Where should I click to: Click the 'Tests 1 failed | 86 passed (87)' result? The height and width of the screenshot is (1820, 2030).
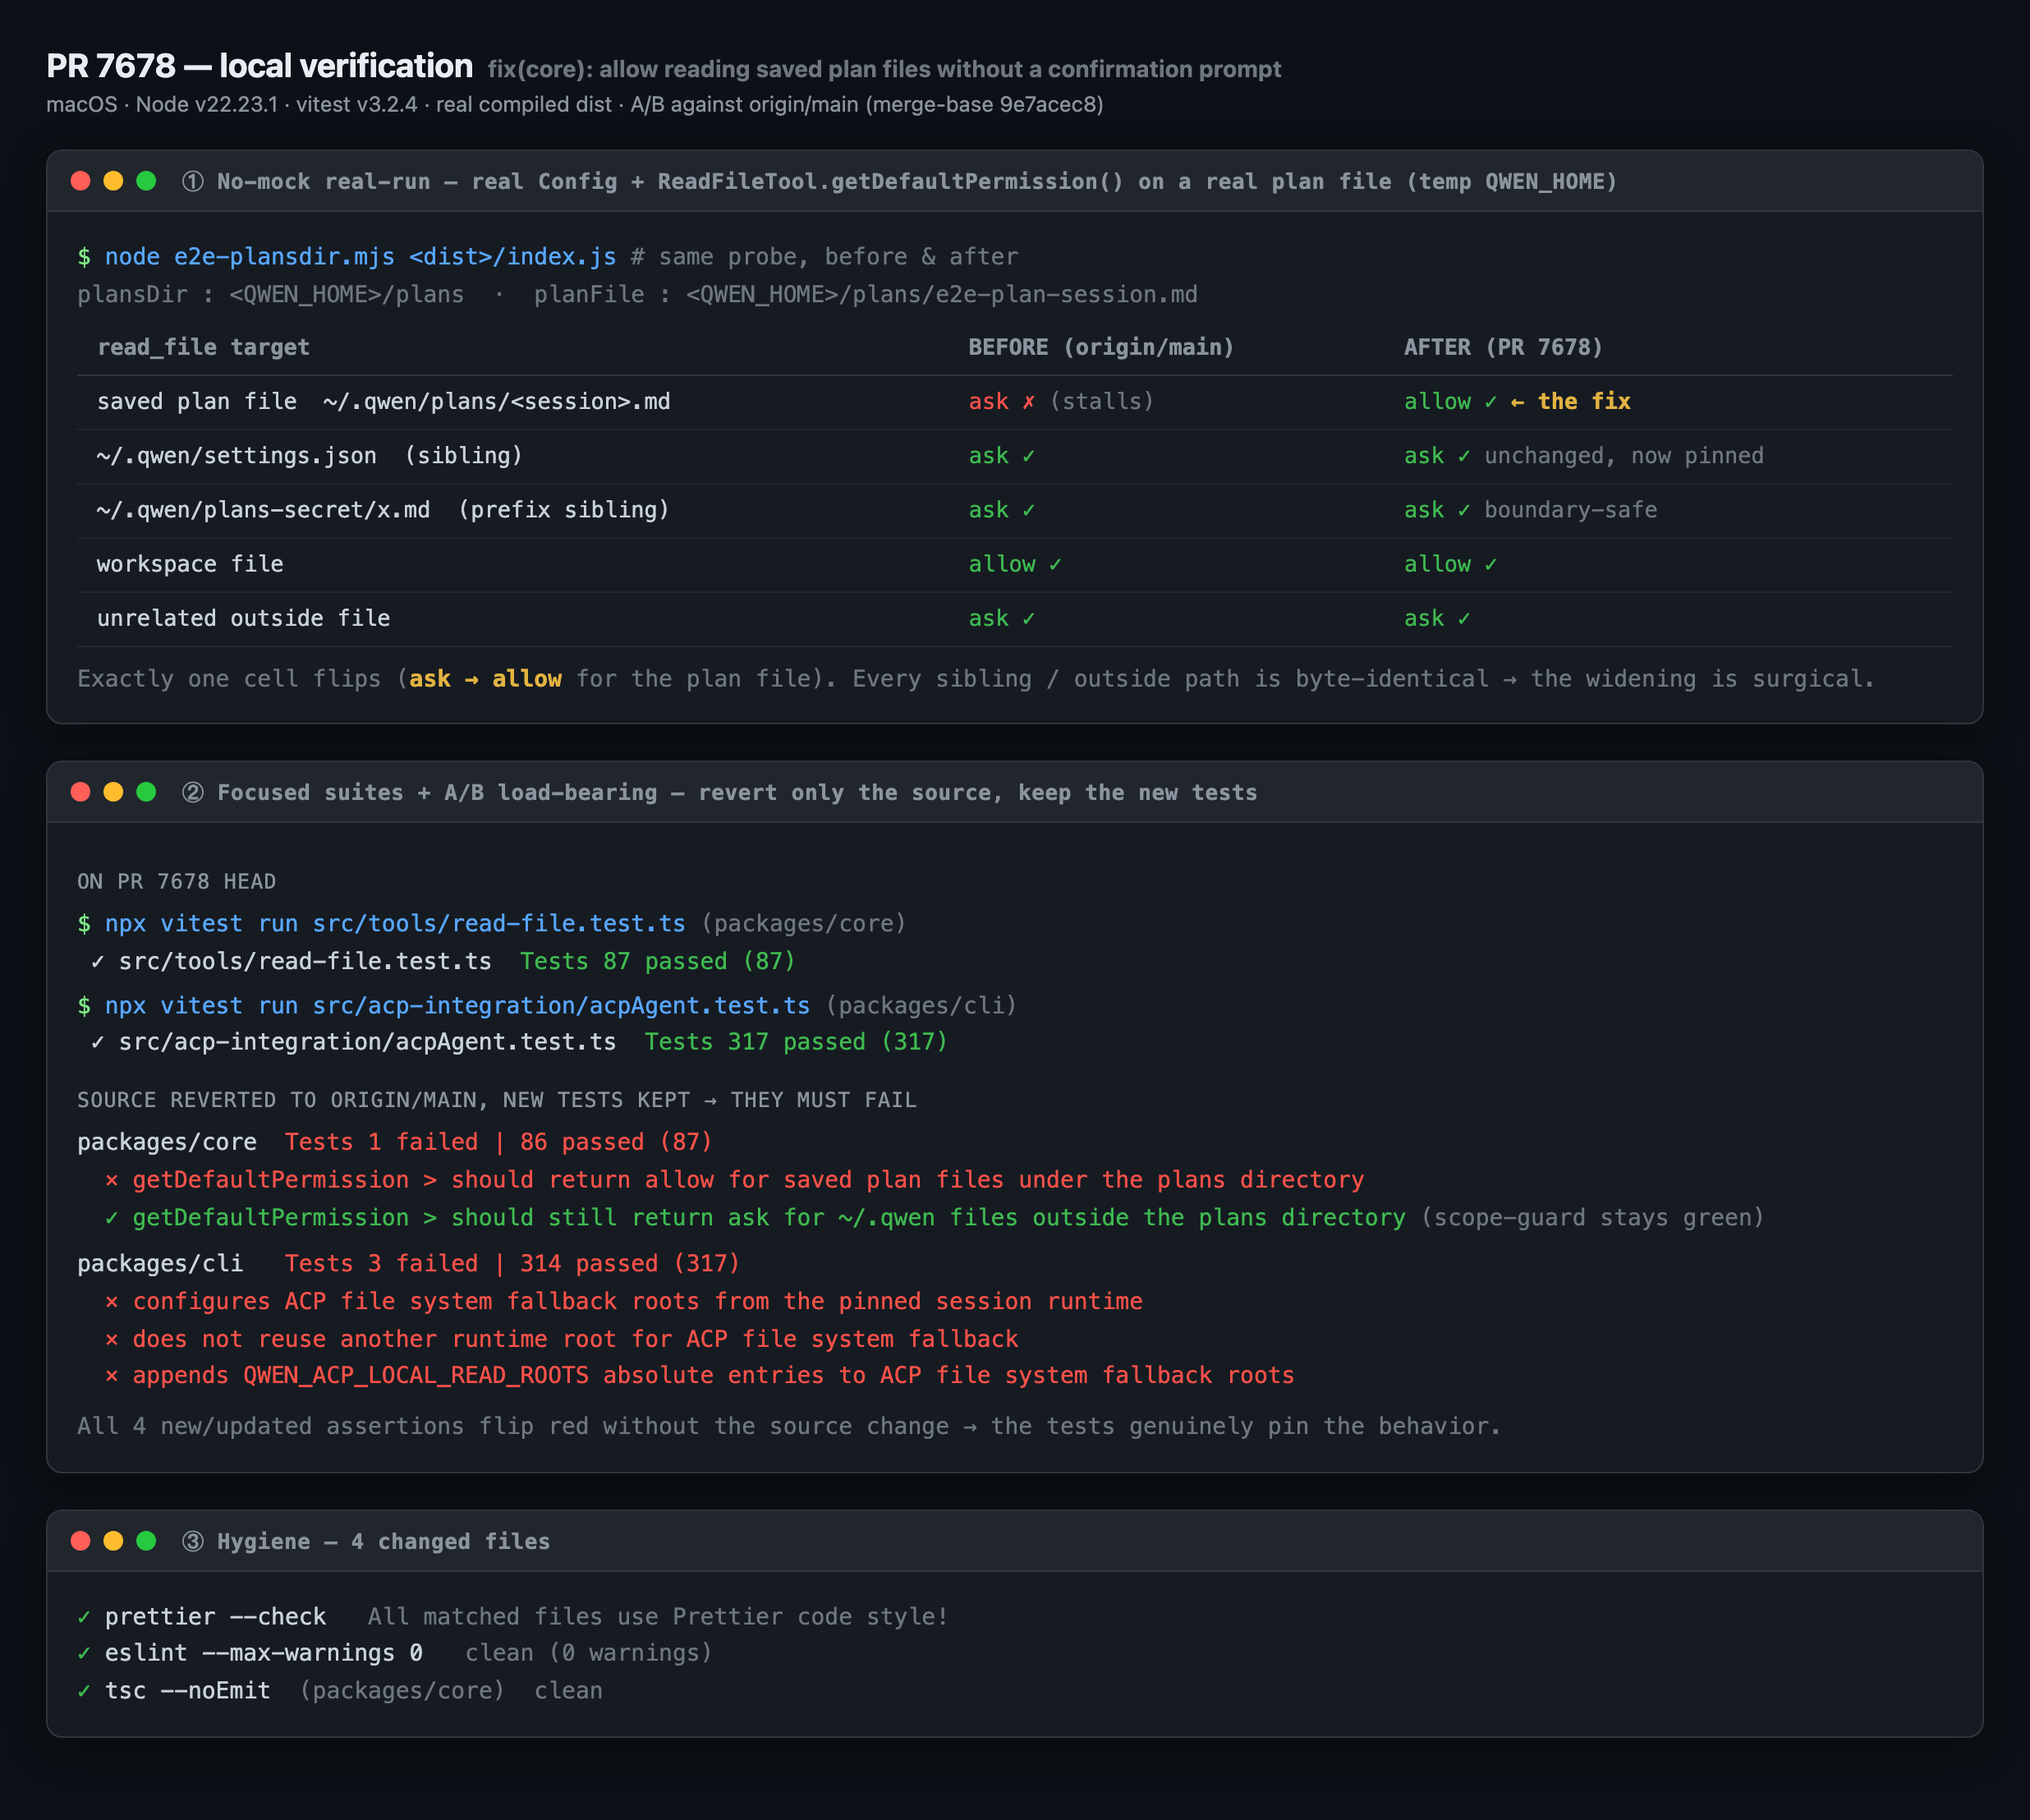pyautogui.click(x=498, y=1142)
